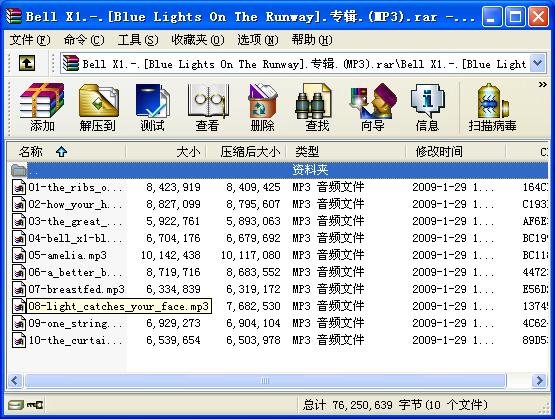Sort by the 大小 column header

pyautogui.click(x=166, y=152)
